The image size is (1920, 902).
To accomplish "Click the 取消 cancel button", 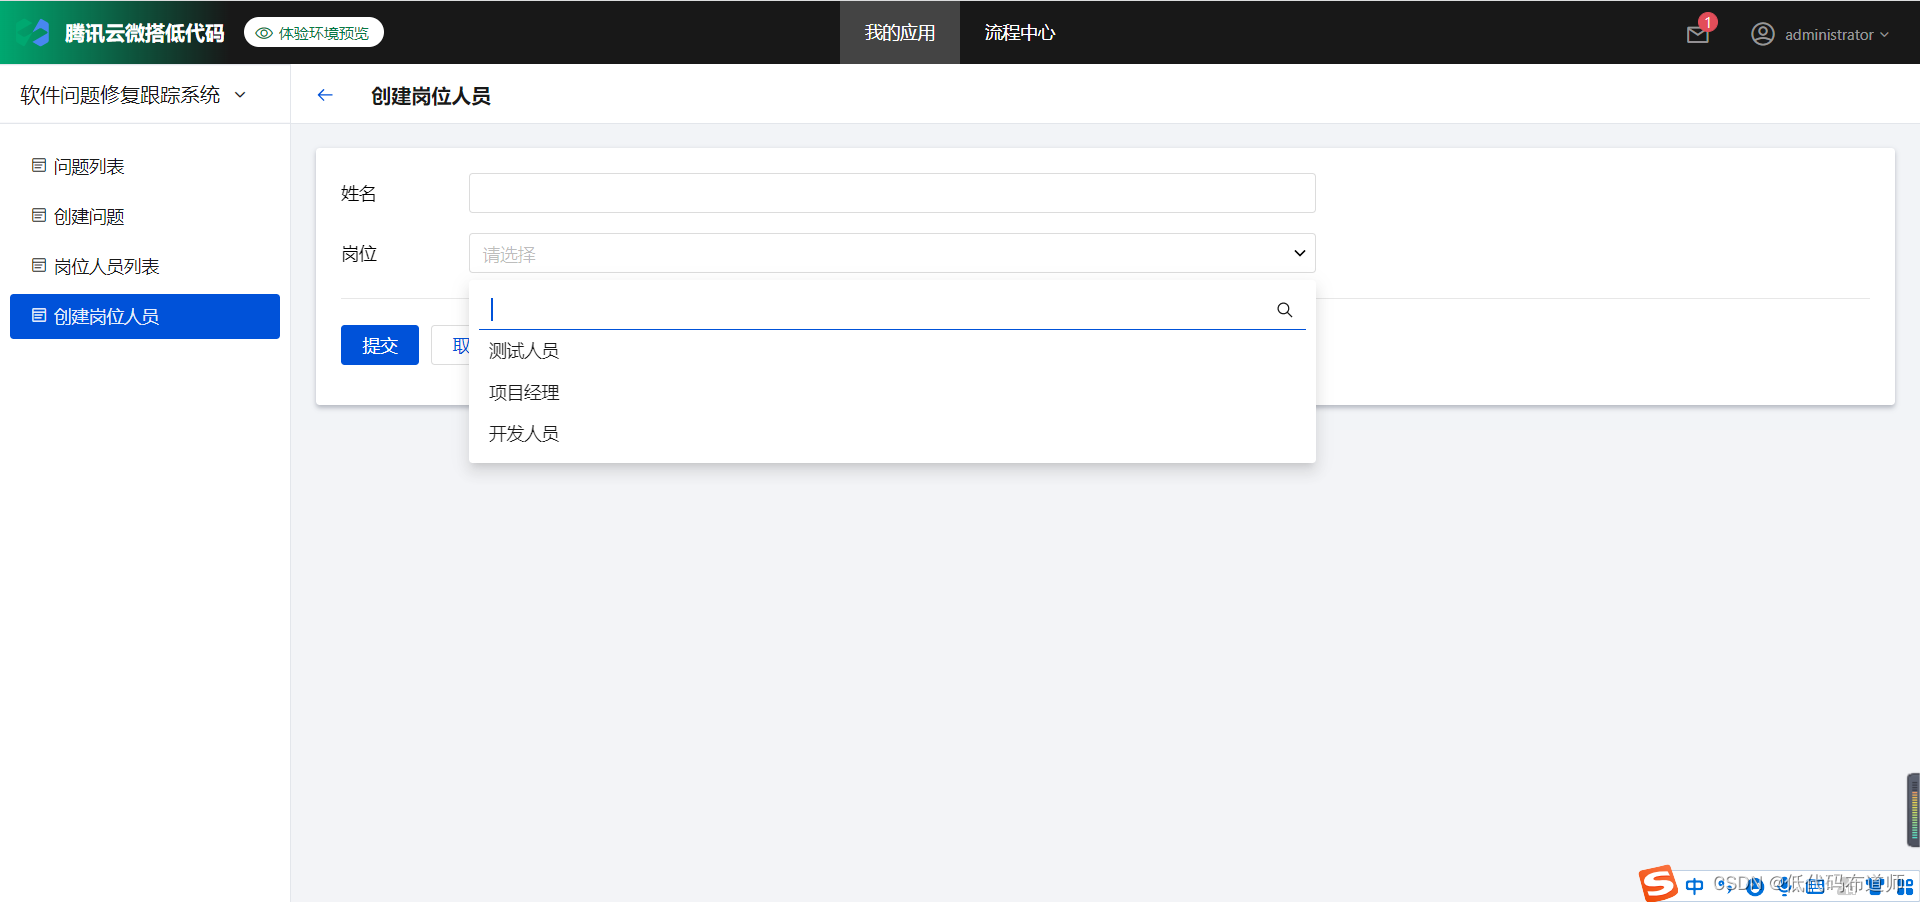I will [x=451, y=345].
